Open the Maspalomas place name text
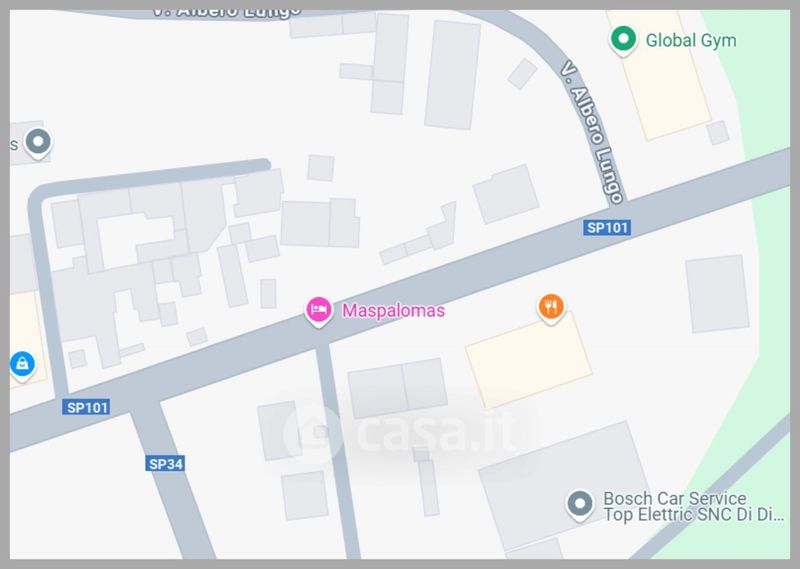800x569 pixels. [x=393, y=310]
